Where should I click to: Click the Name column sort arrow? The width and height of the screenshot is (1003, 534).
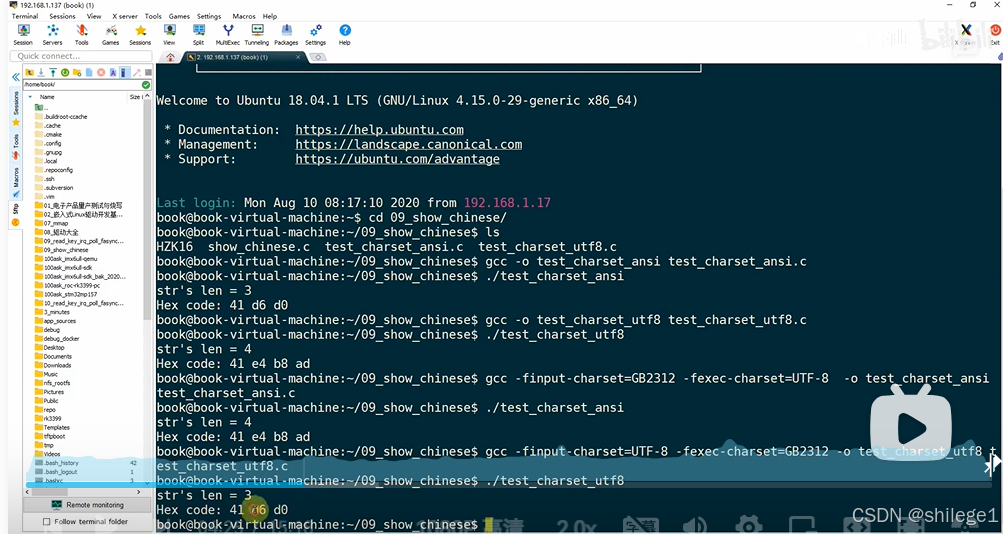(30, 97)
